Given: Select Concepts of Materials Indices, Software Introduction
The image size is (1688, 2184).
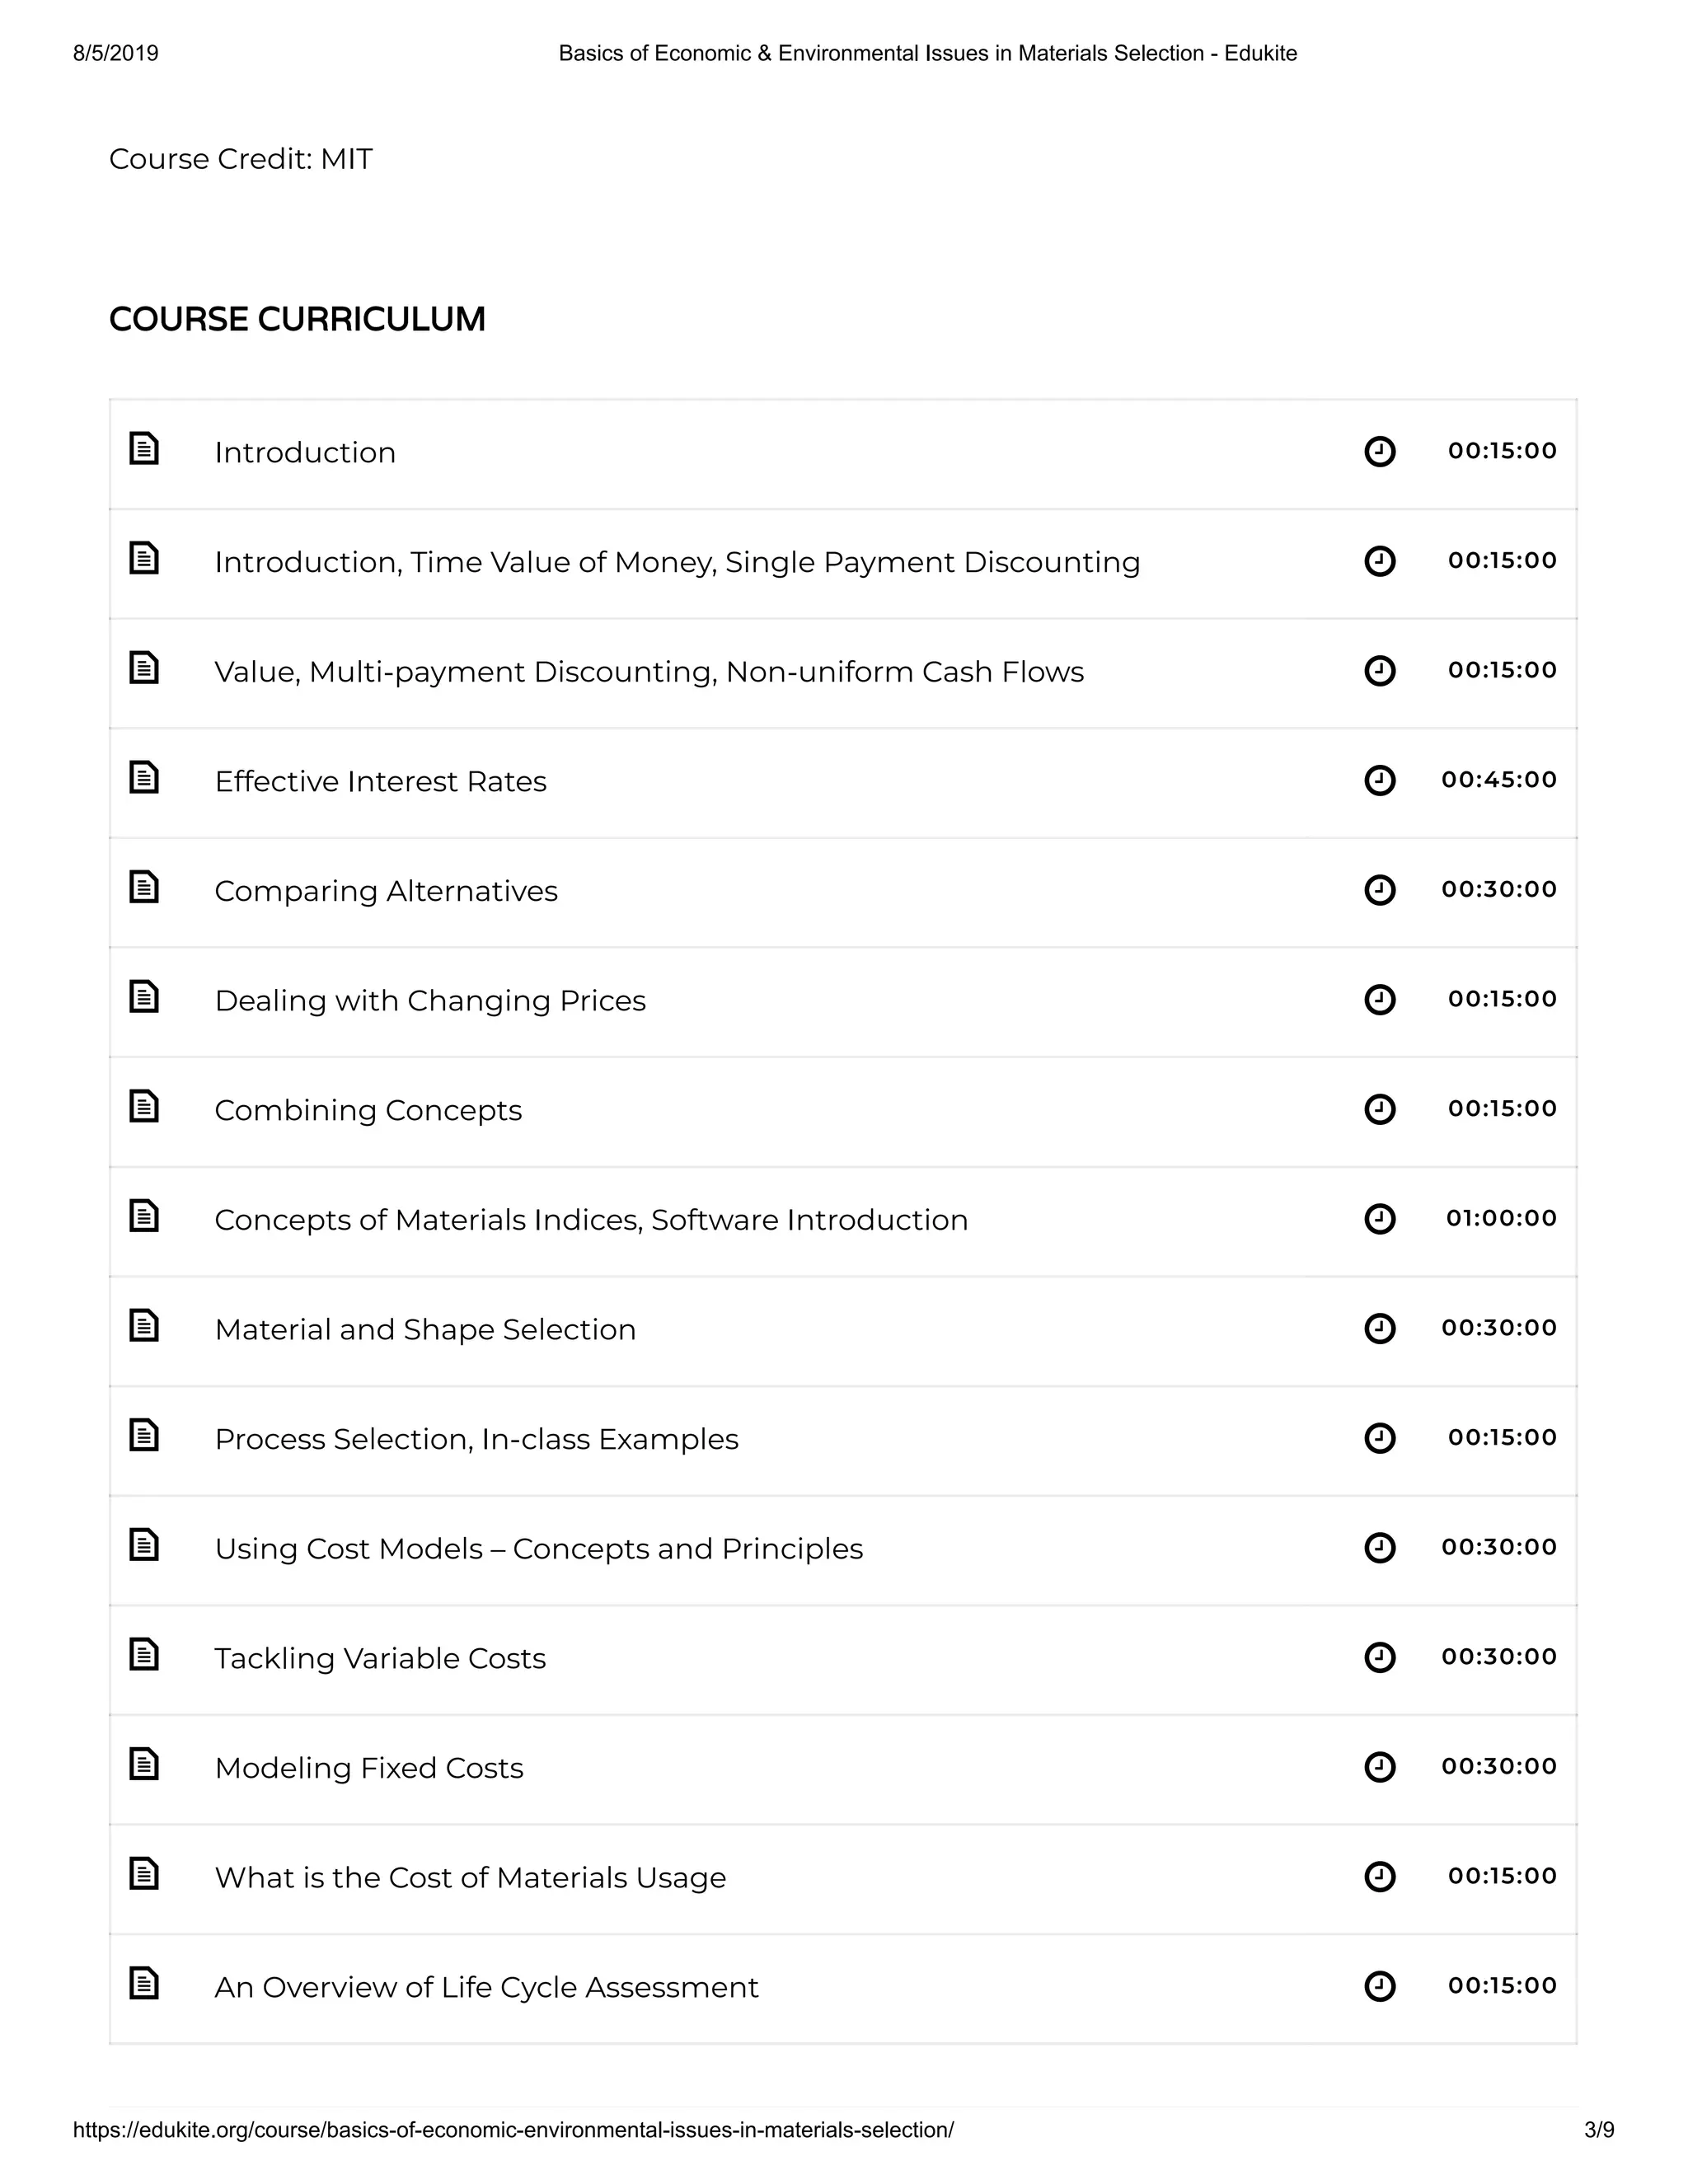Looking at the screenshot, I should [591, 1220].
